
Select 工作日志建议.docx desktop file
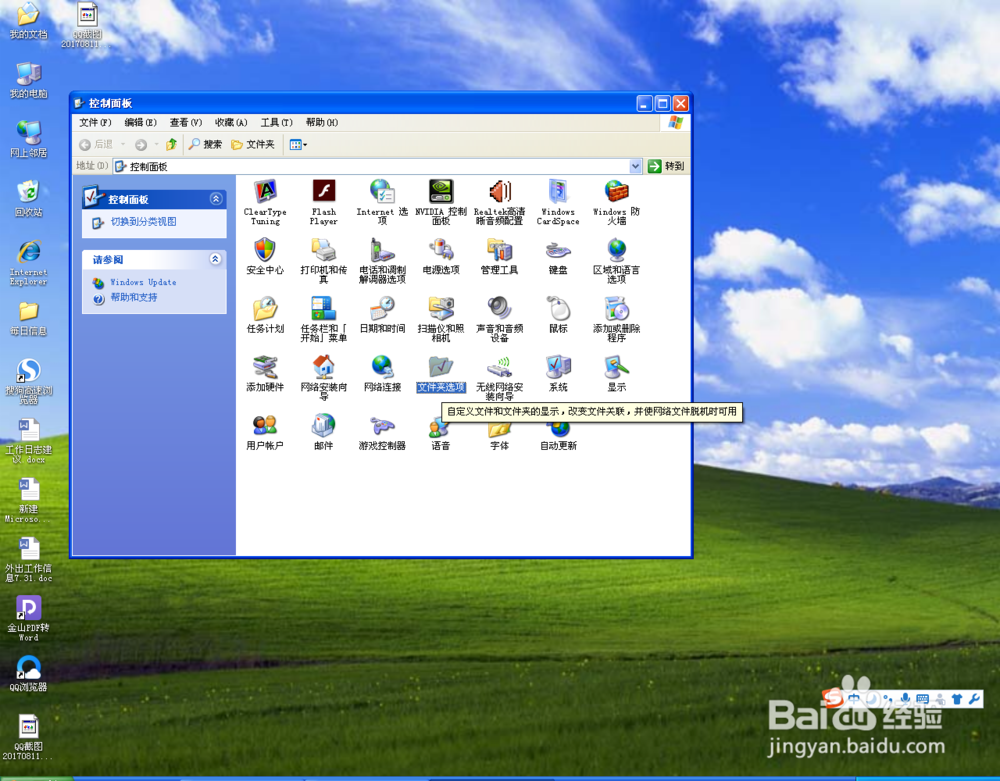point(28,441)
